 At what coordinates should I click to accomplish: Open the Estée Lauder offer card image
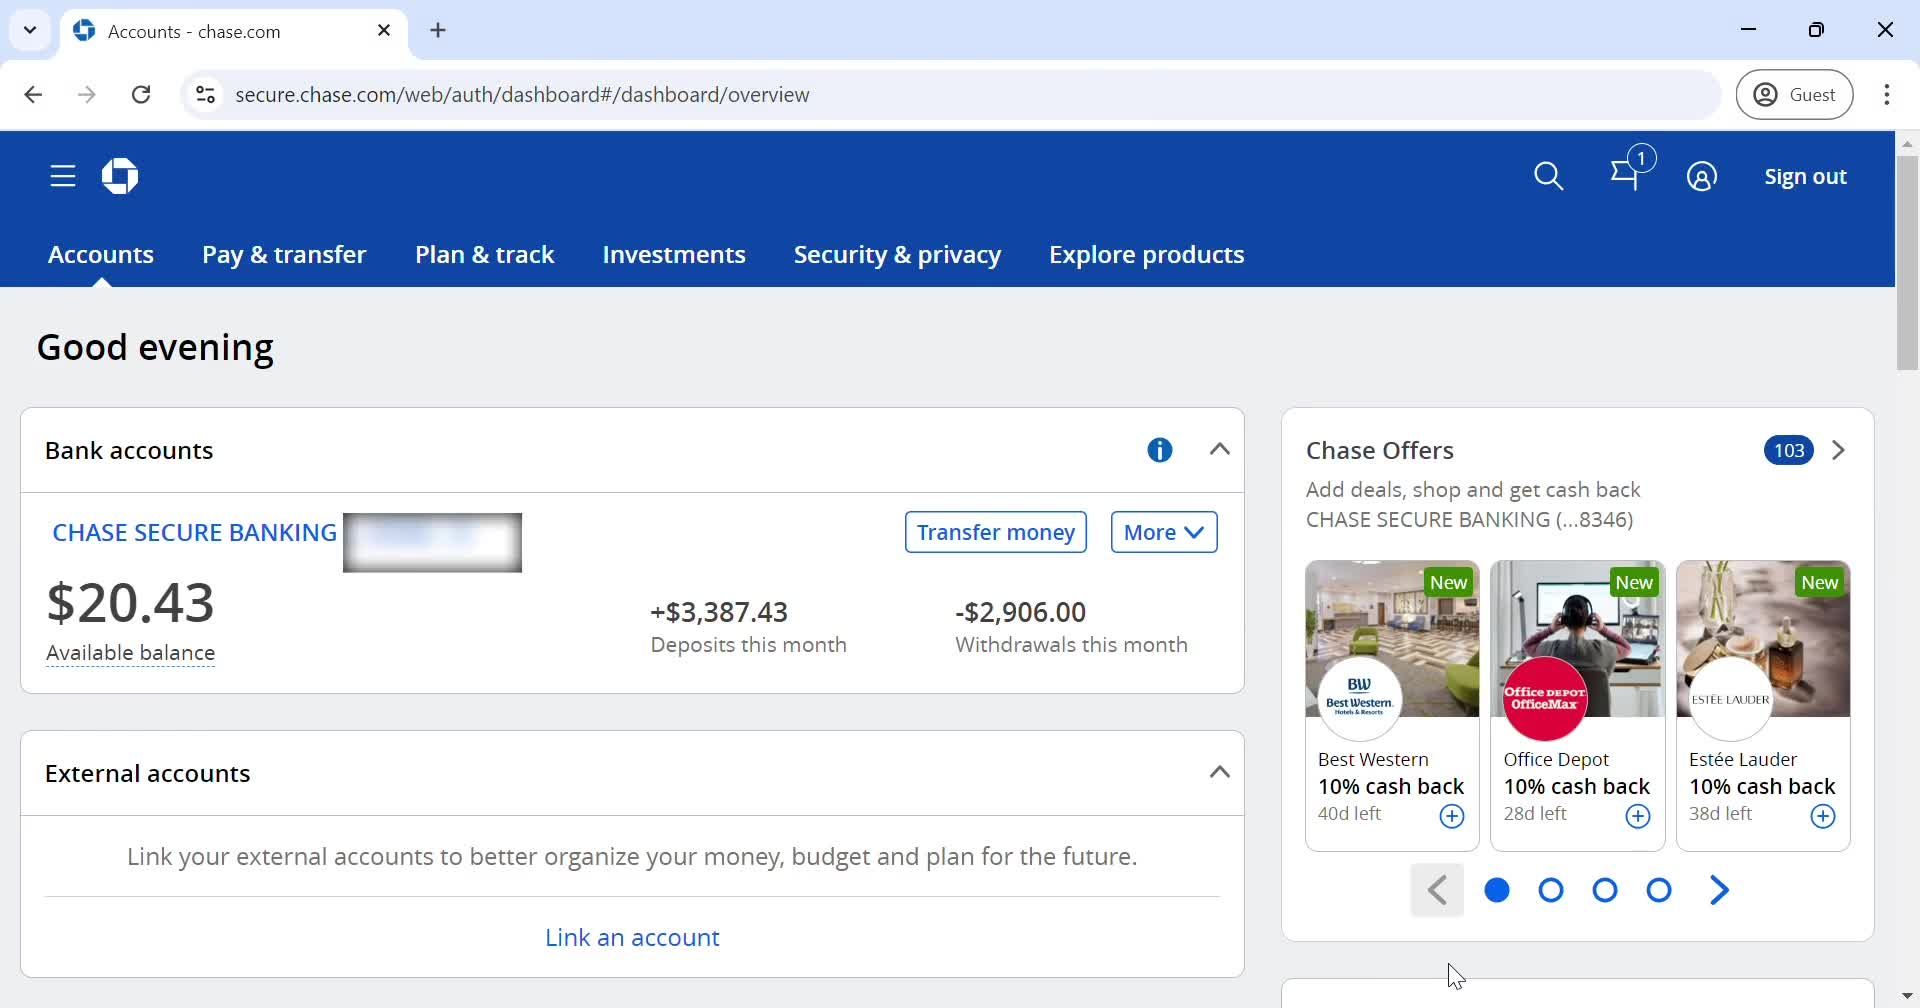click(x=1763, y=639)
